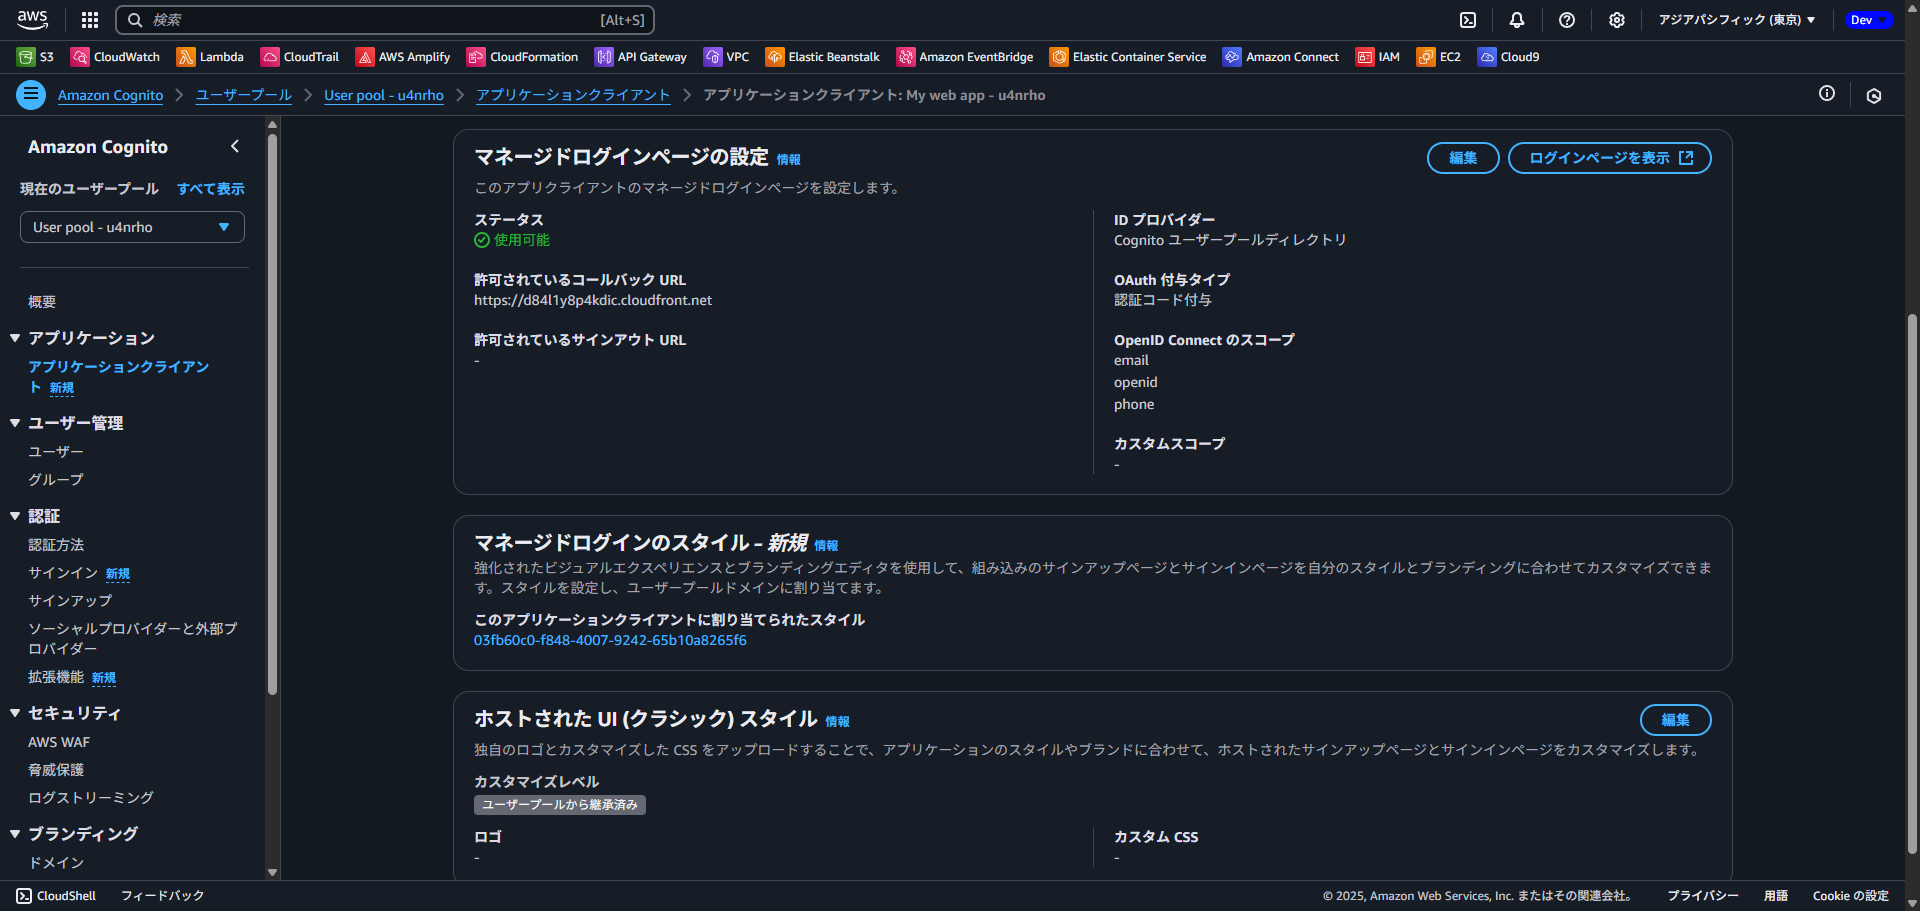Open the notifications bell
The width and height of the screenshot is (1920, 911).
point(1517,20)
